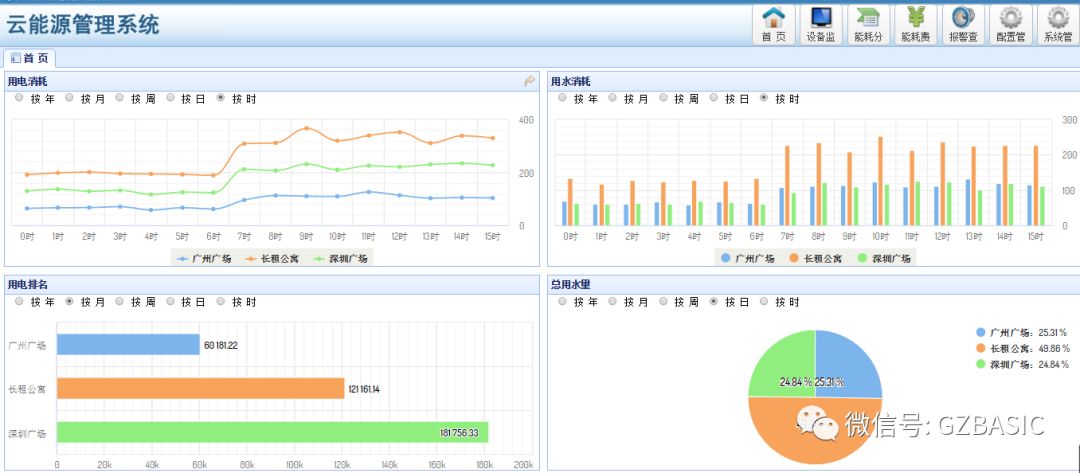Screen dimensions: 1080x473
Task: Open the 能耗费 energy cost icon
Action: (x=915, y=24)
